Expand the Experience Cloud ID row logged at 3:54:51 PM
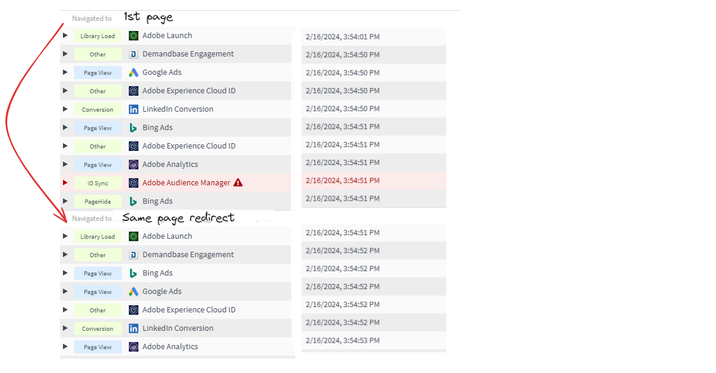716x373 pixels. [65, 146]
